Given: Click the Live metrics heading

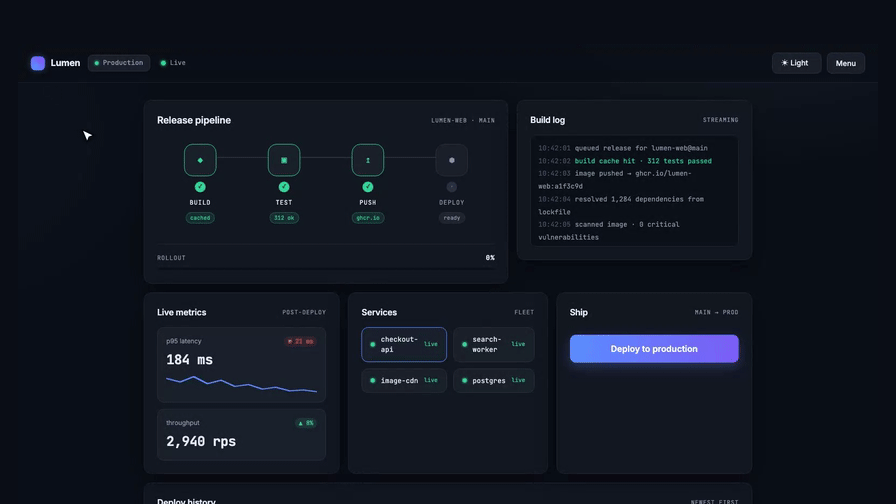Looking at the screenshot, I should tap(182, 313).
